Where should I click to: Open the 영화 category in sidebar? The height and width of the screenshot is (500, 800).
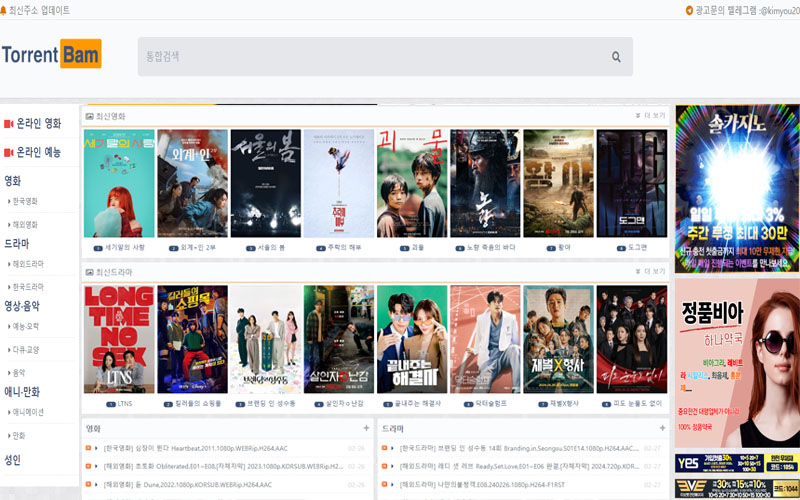[x=13, y=181]
